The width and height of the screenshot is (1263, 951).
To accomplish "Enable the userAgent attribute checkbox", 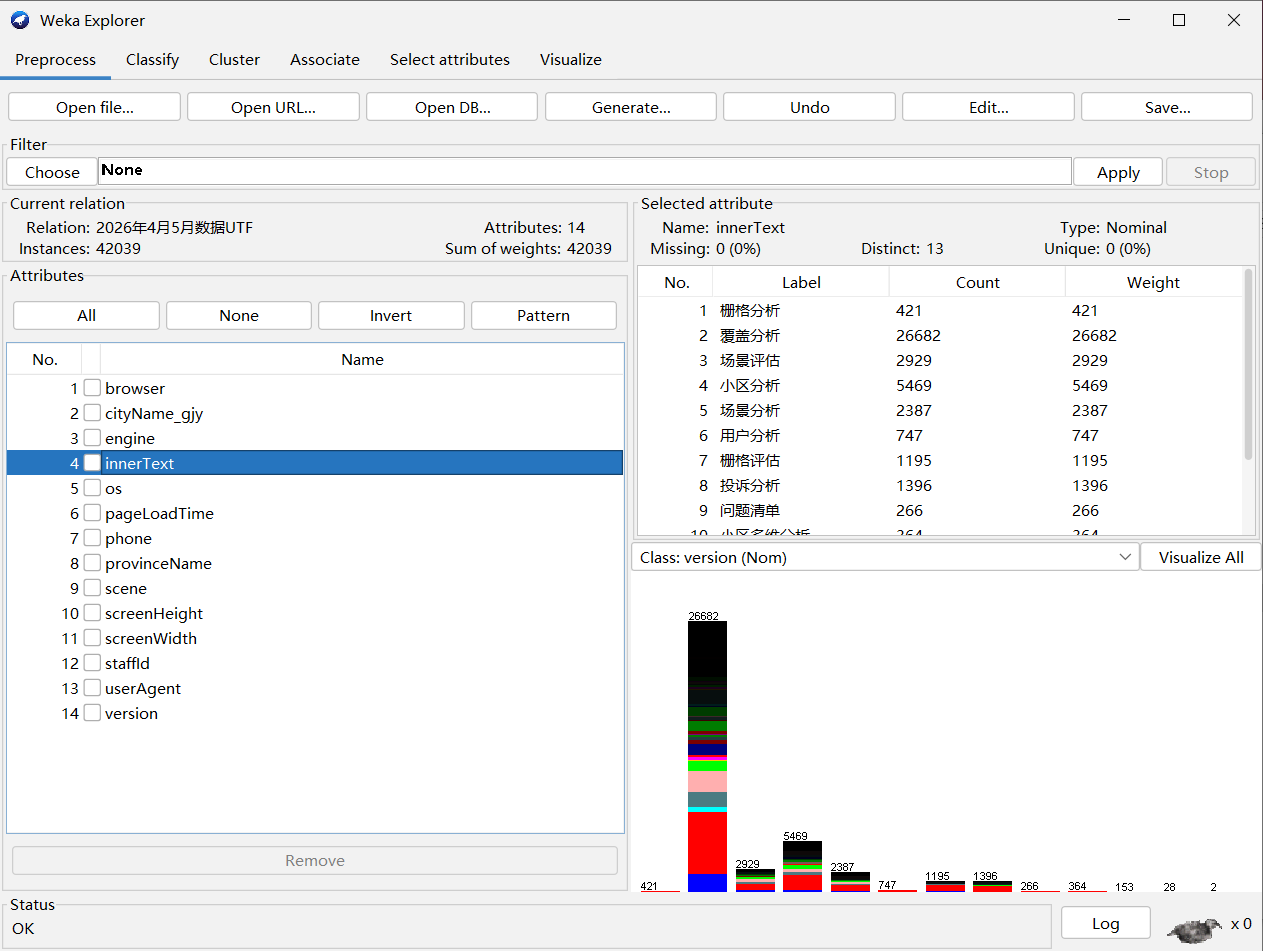I will (92, 688).
